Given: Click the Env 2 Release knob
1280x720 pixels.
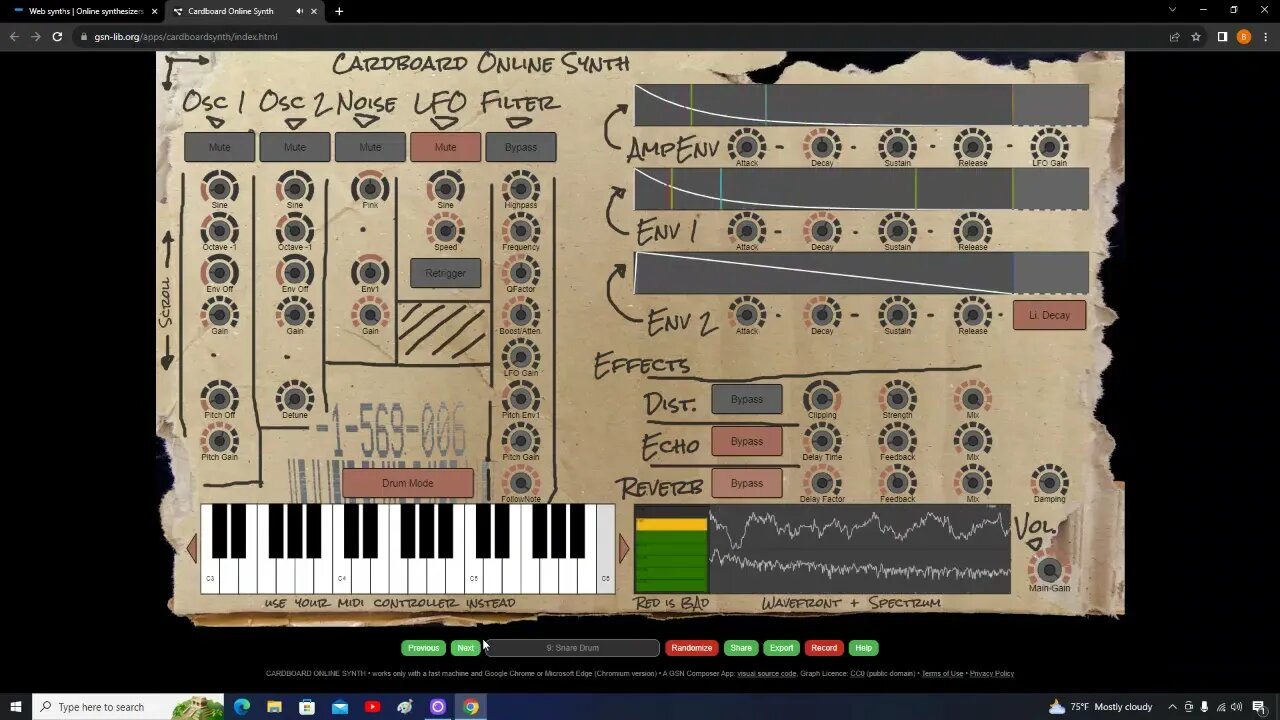Looking at the screenshot, I should 972,314.
